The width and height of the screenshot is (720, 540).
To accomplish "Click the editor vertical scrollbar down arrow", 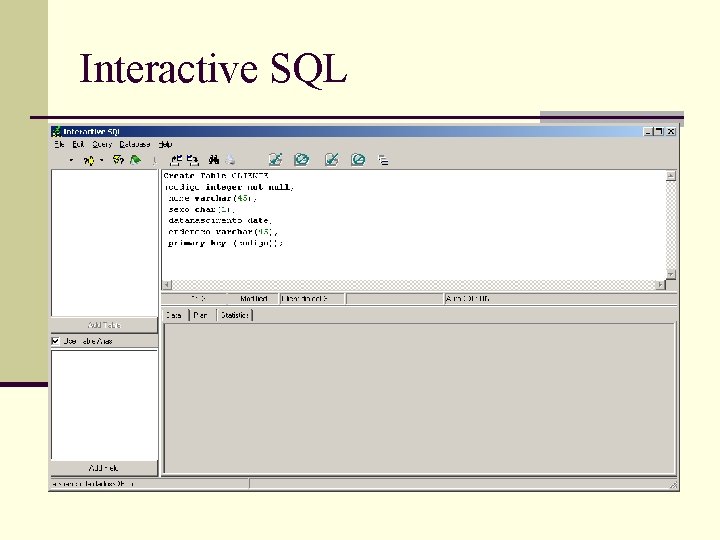I will (671, 274).
